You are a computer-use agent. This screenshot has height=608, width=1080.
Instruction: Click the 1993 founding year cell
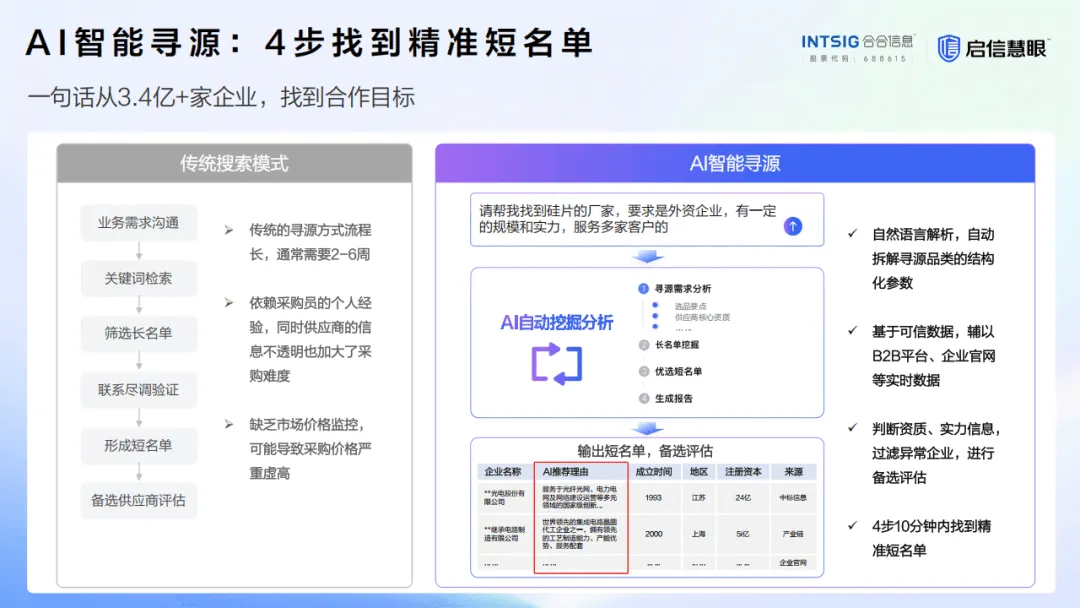[x=654, y=497]
